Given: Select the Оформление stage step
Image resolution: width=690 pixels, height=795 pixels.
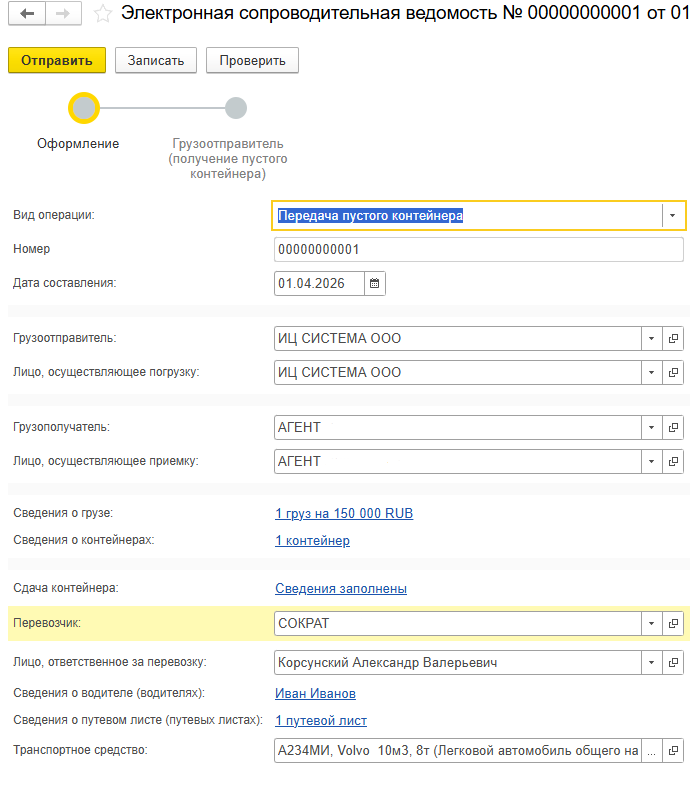Looking at the screenshot, I should click(84, 108).
